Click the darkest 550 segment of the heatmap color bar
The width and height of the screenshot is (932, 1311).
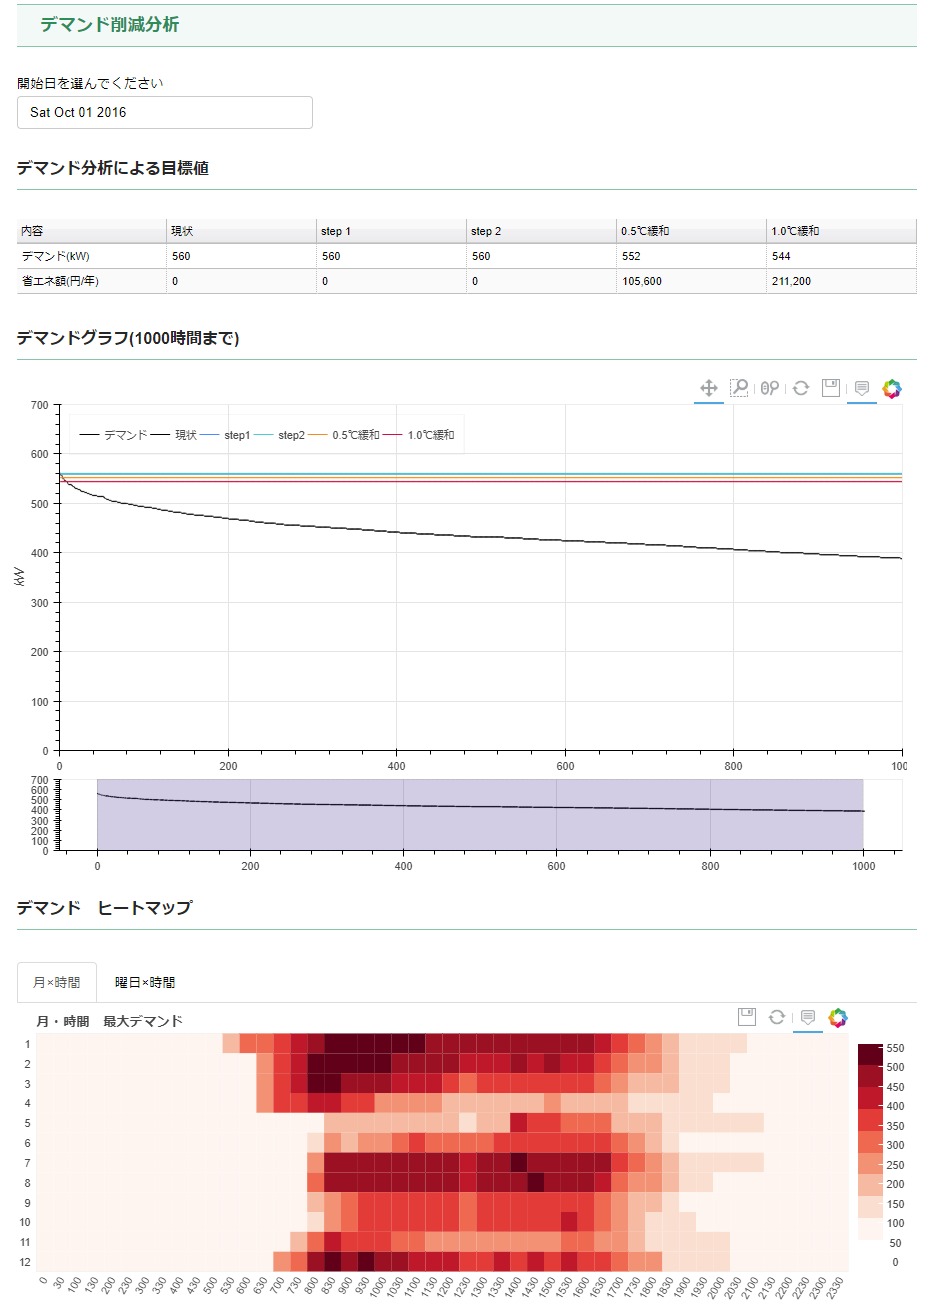[x=870, y=1053]
